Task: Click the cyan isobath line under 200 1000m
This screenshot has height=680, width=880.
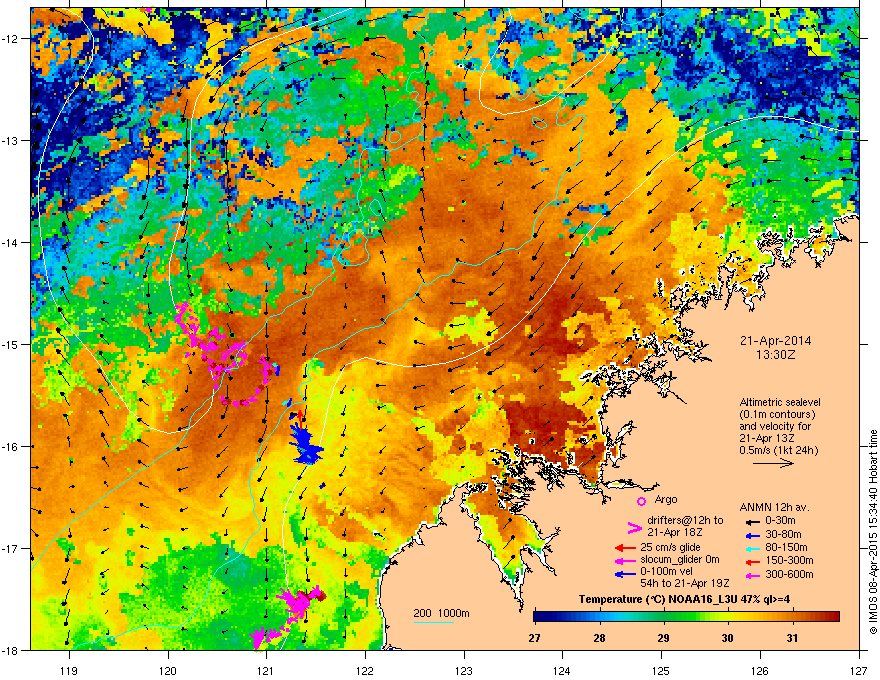Action: point(434,623)
